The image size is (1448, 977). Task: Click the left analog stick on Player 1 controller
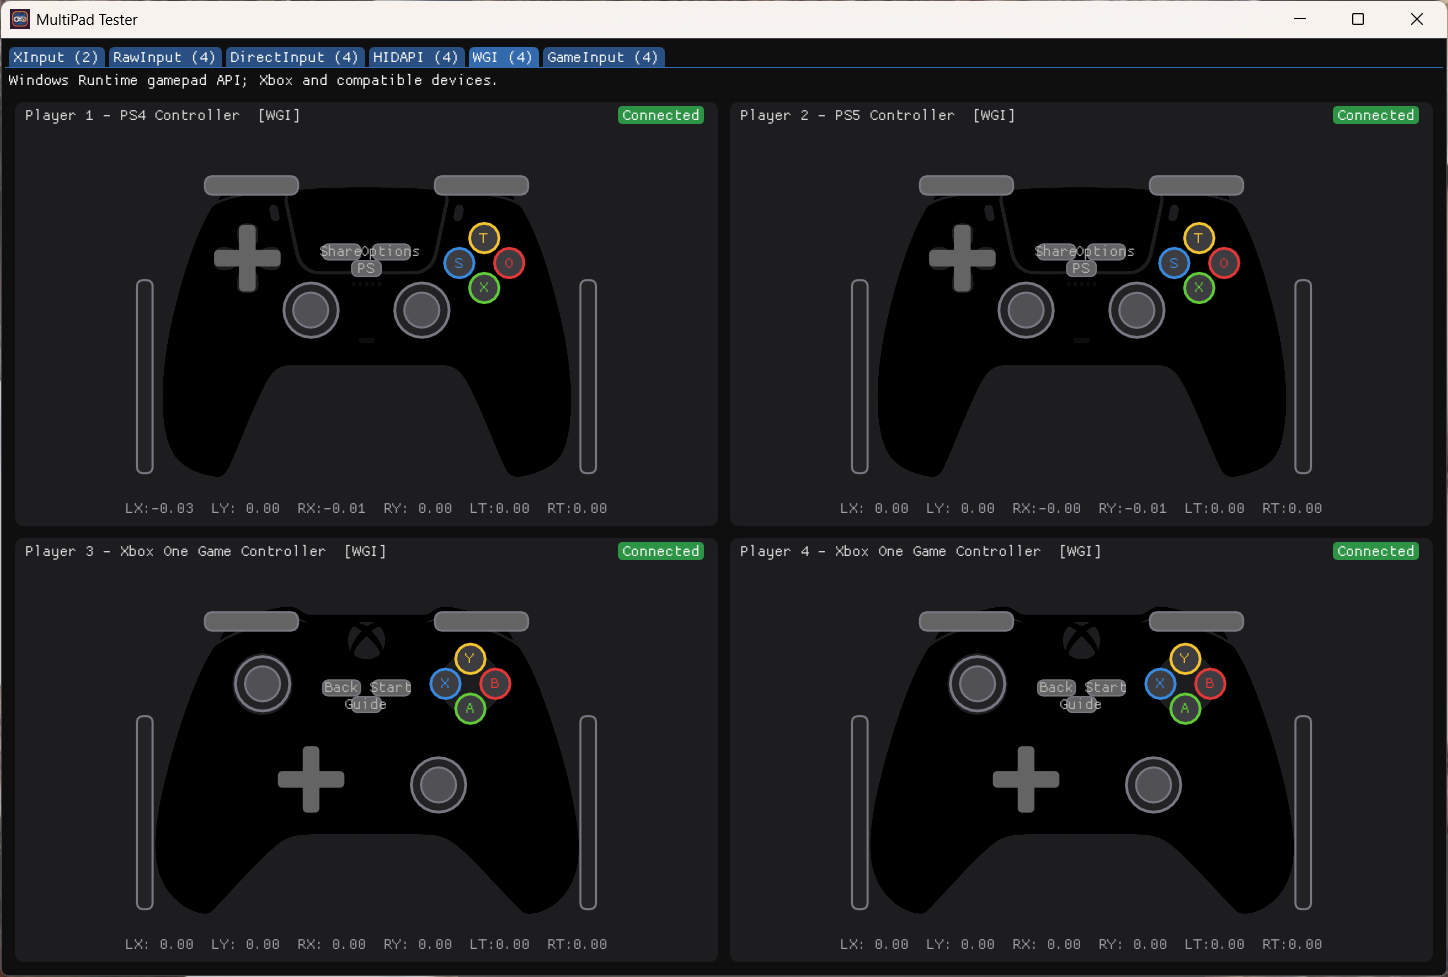pos(311,310)
